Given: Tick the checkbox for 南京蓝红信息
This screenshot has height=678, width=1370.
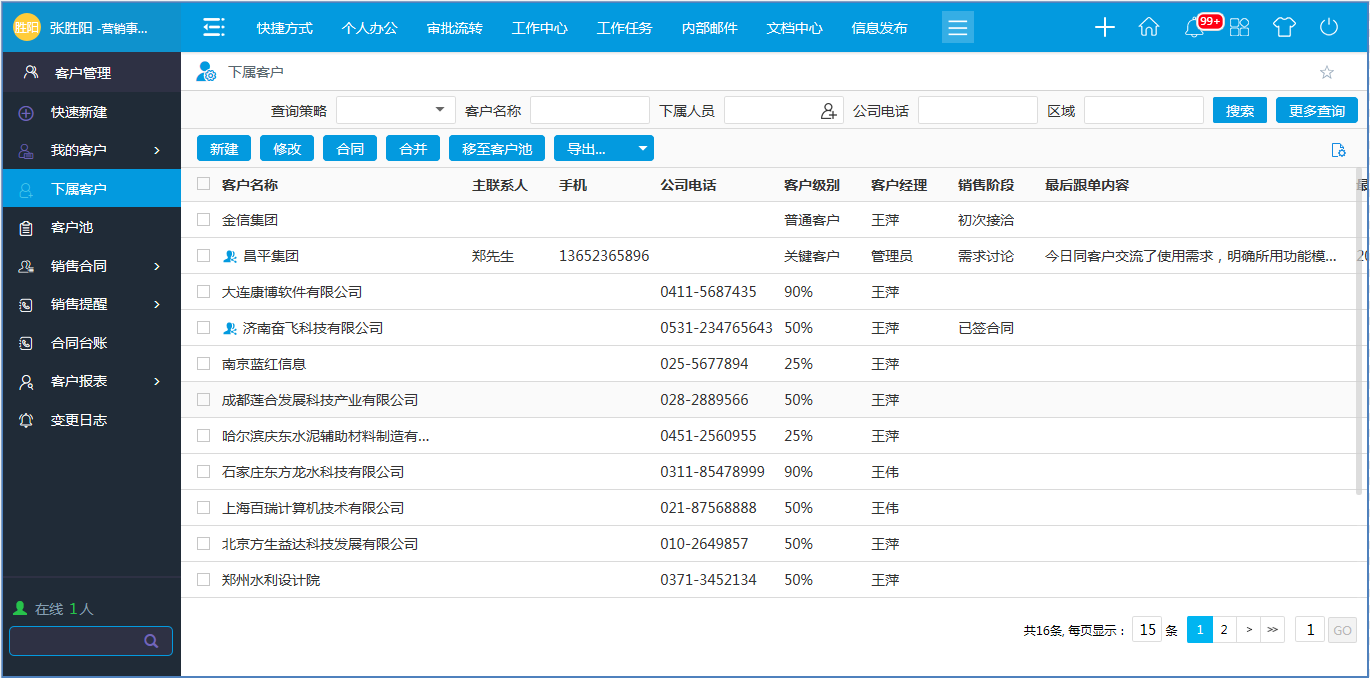Looking at the screenshot, I should pos(204,363).
